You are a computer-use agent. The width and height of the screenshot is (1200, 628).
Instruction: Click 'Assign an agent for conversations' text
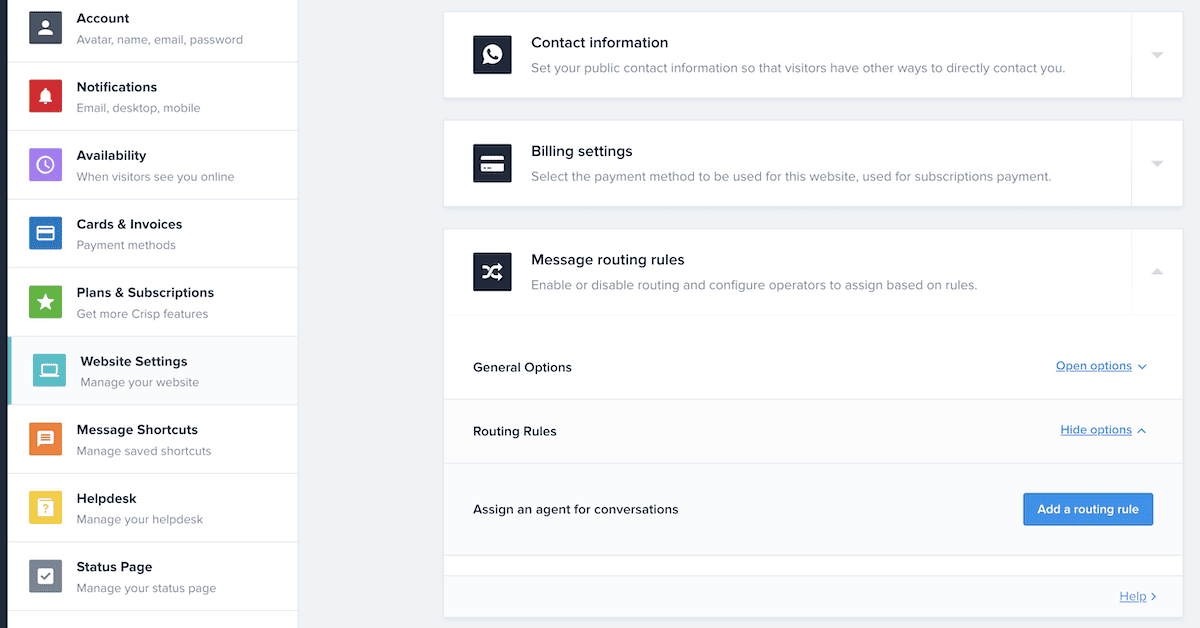coord(576,509)
